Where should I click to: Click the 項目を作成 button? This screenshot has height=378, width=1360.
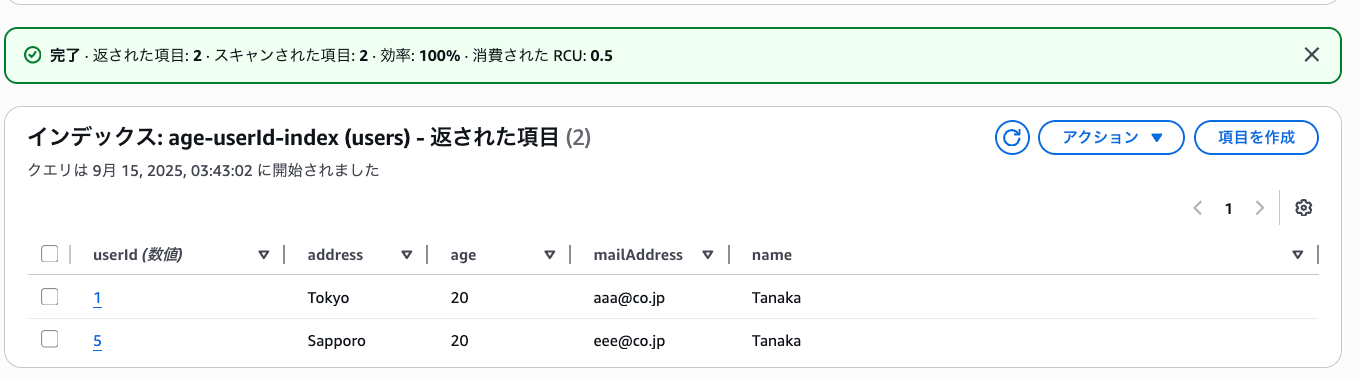coord(1257,137)
